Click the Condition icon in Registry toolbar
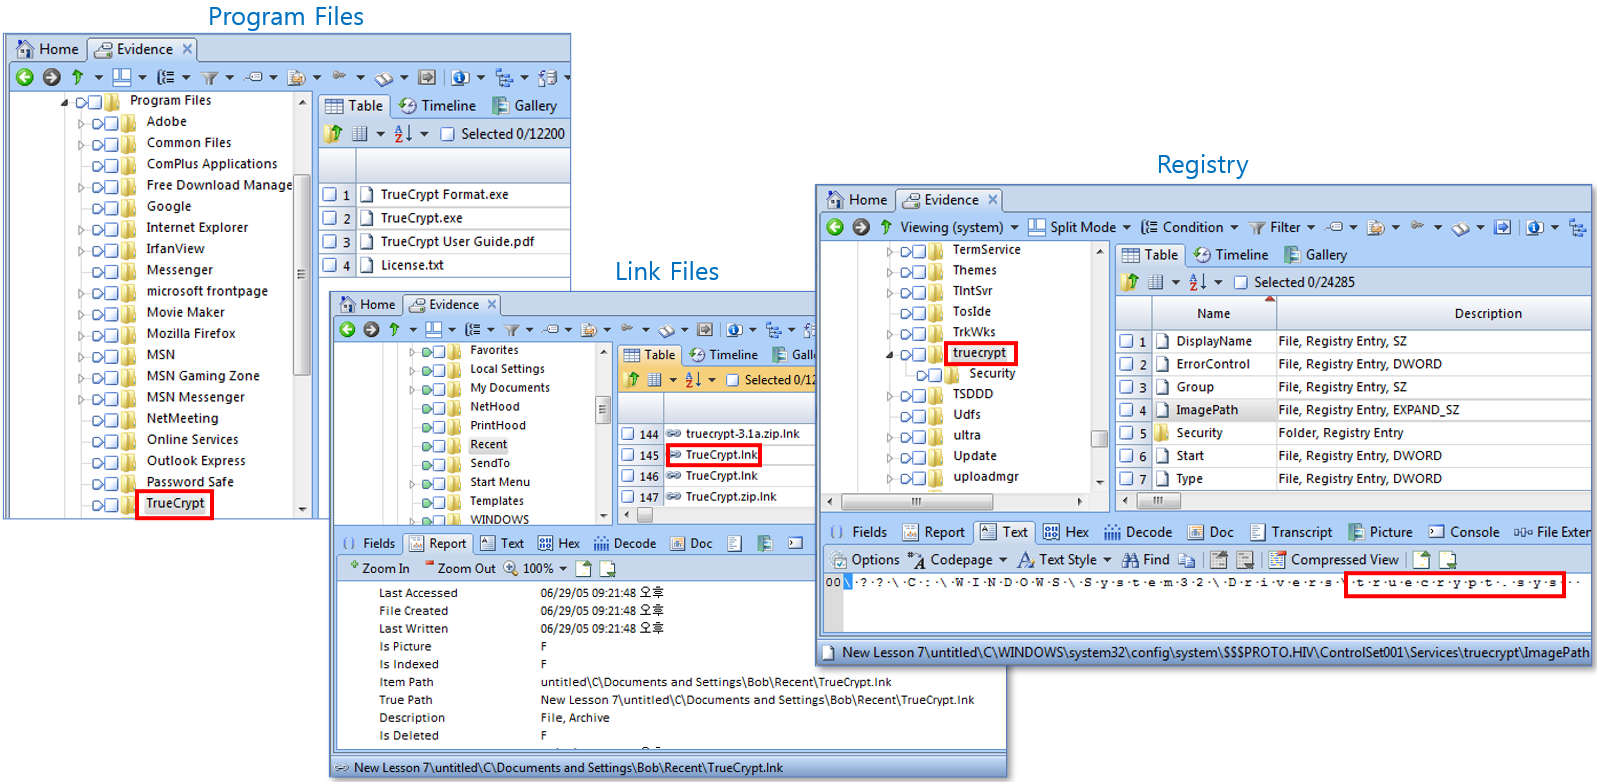 coord(1150,227)
